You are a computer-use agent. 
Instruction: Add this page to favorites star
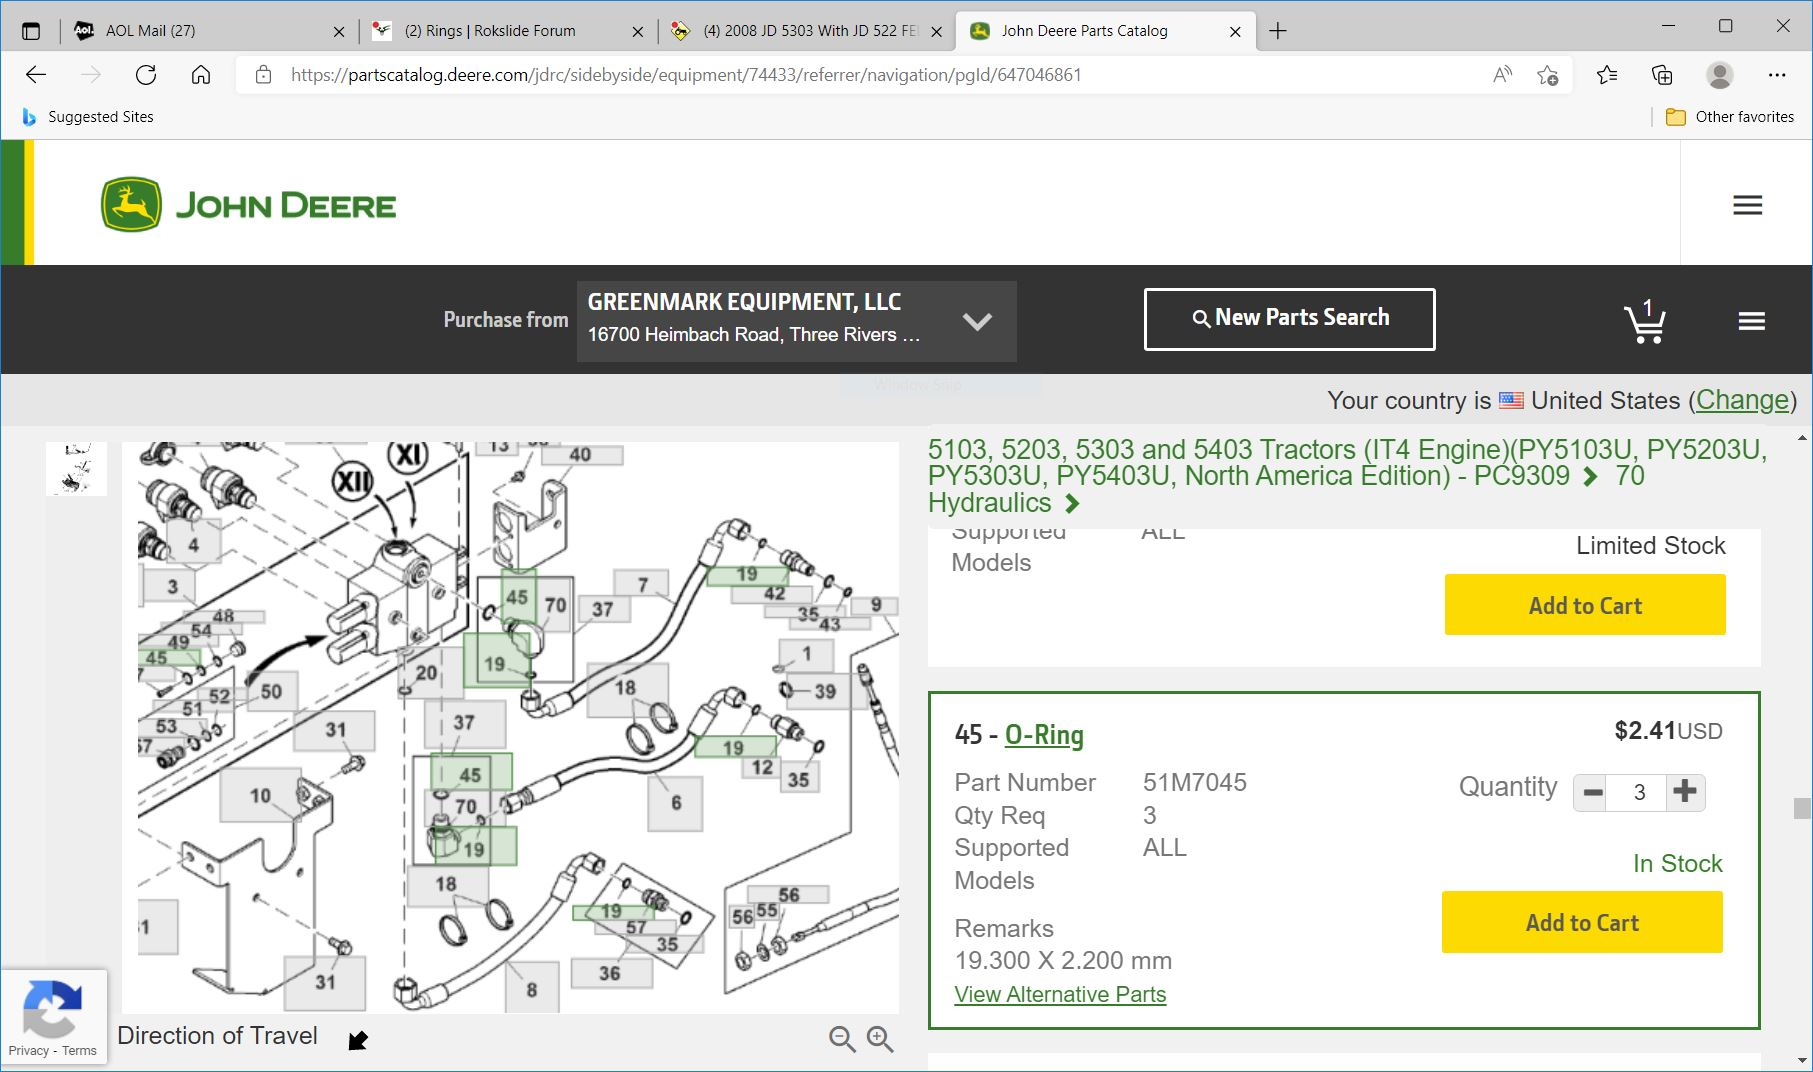1547,75
